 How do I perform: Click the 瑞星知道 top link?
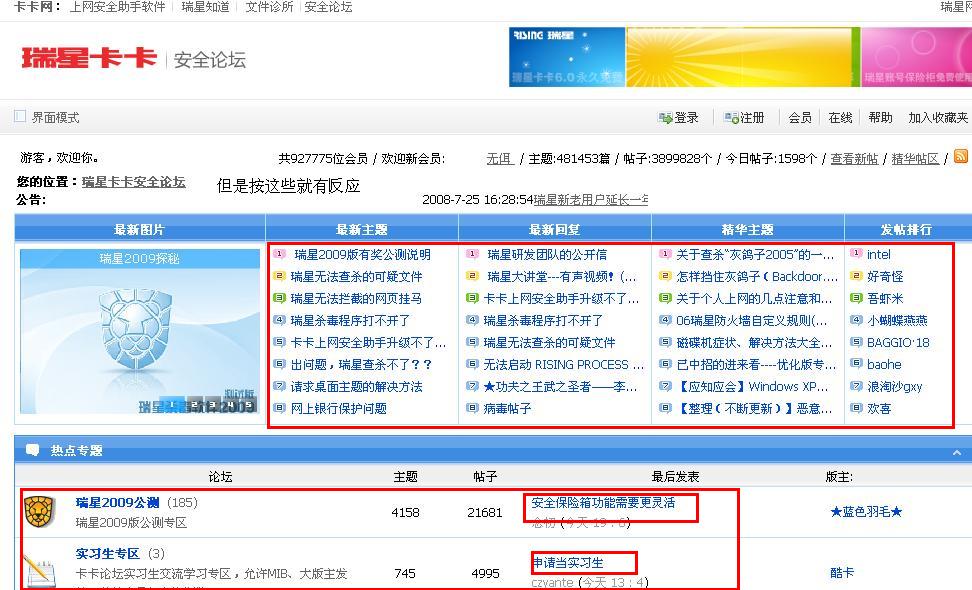point(205,7)
